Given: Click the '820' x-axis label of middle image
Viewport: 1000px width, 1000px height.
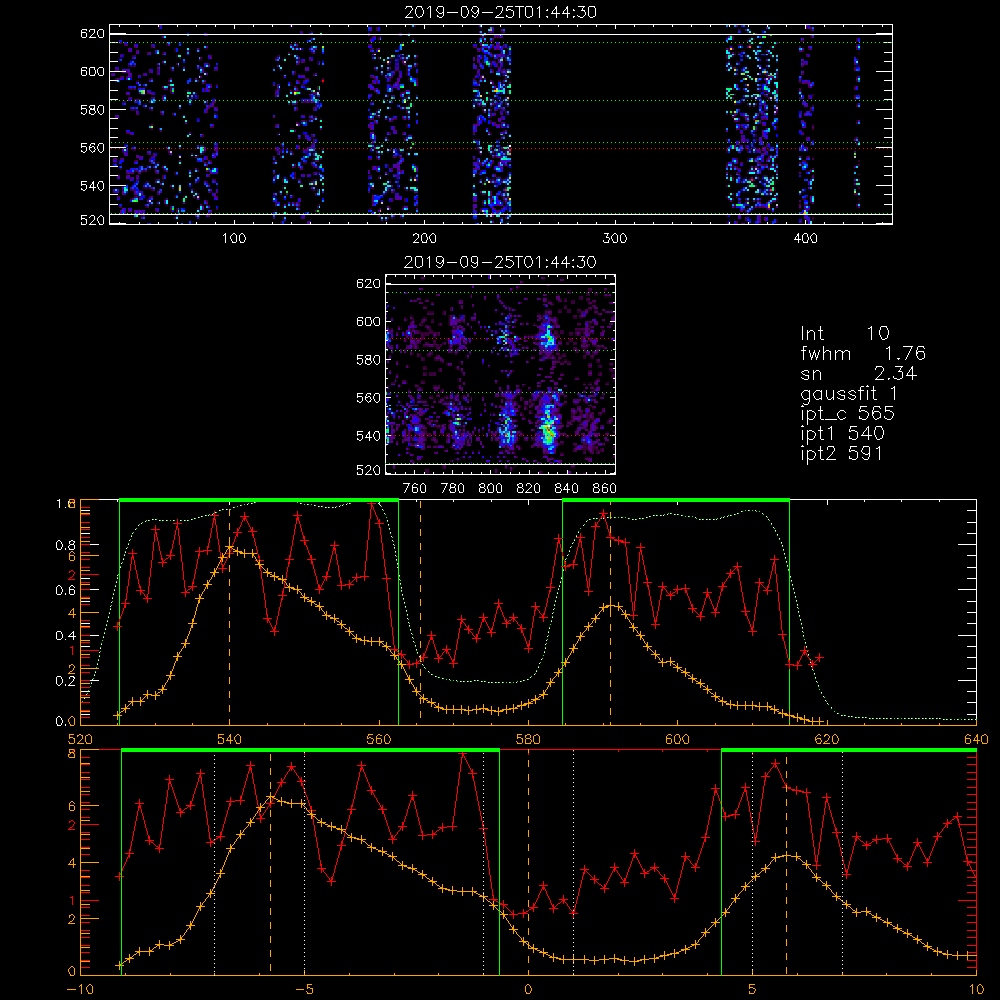Looking at the screenshot, I should [529, 489].
